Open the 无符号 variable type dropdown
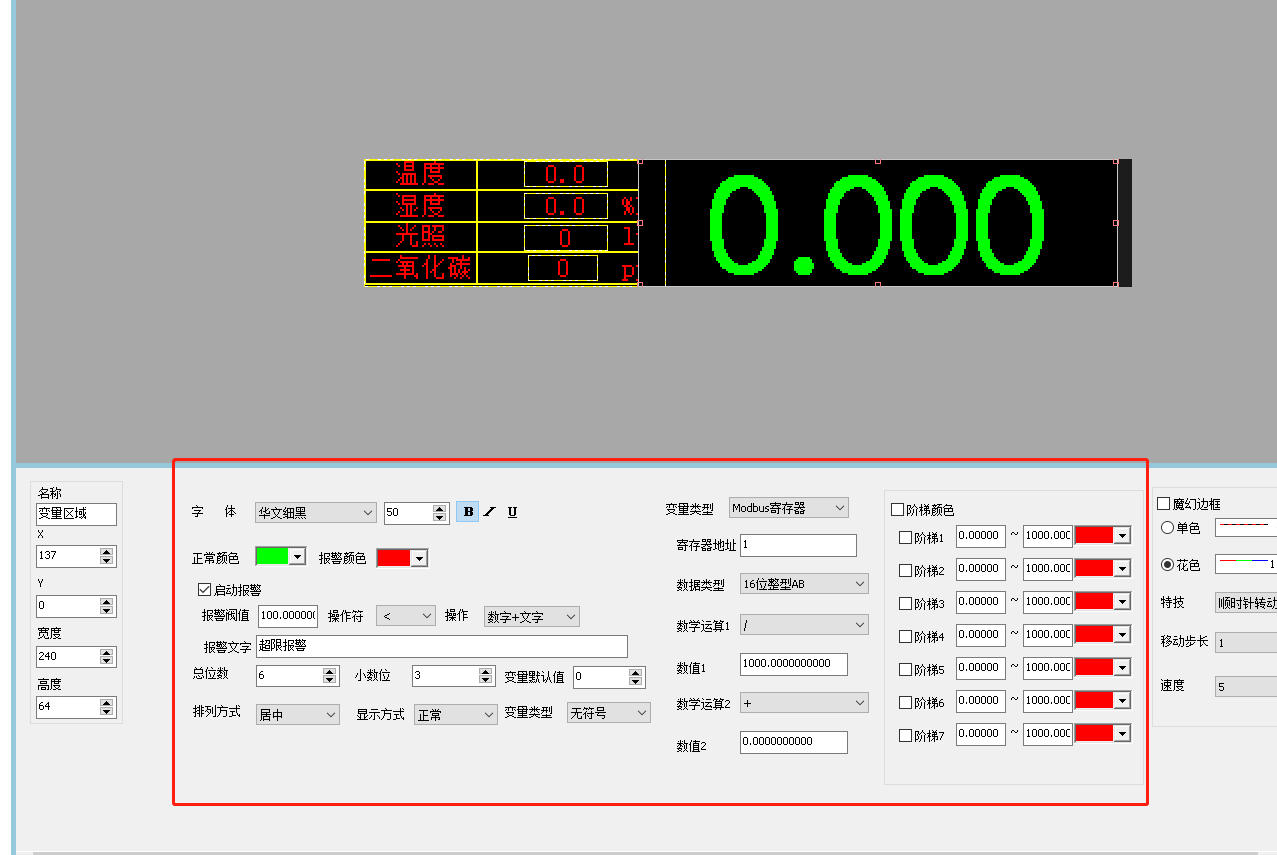 609,713
